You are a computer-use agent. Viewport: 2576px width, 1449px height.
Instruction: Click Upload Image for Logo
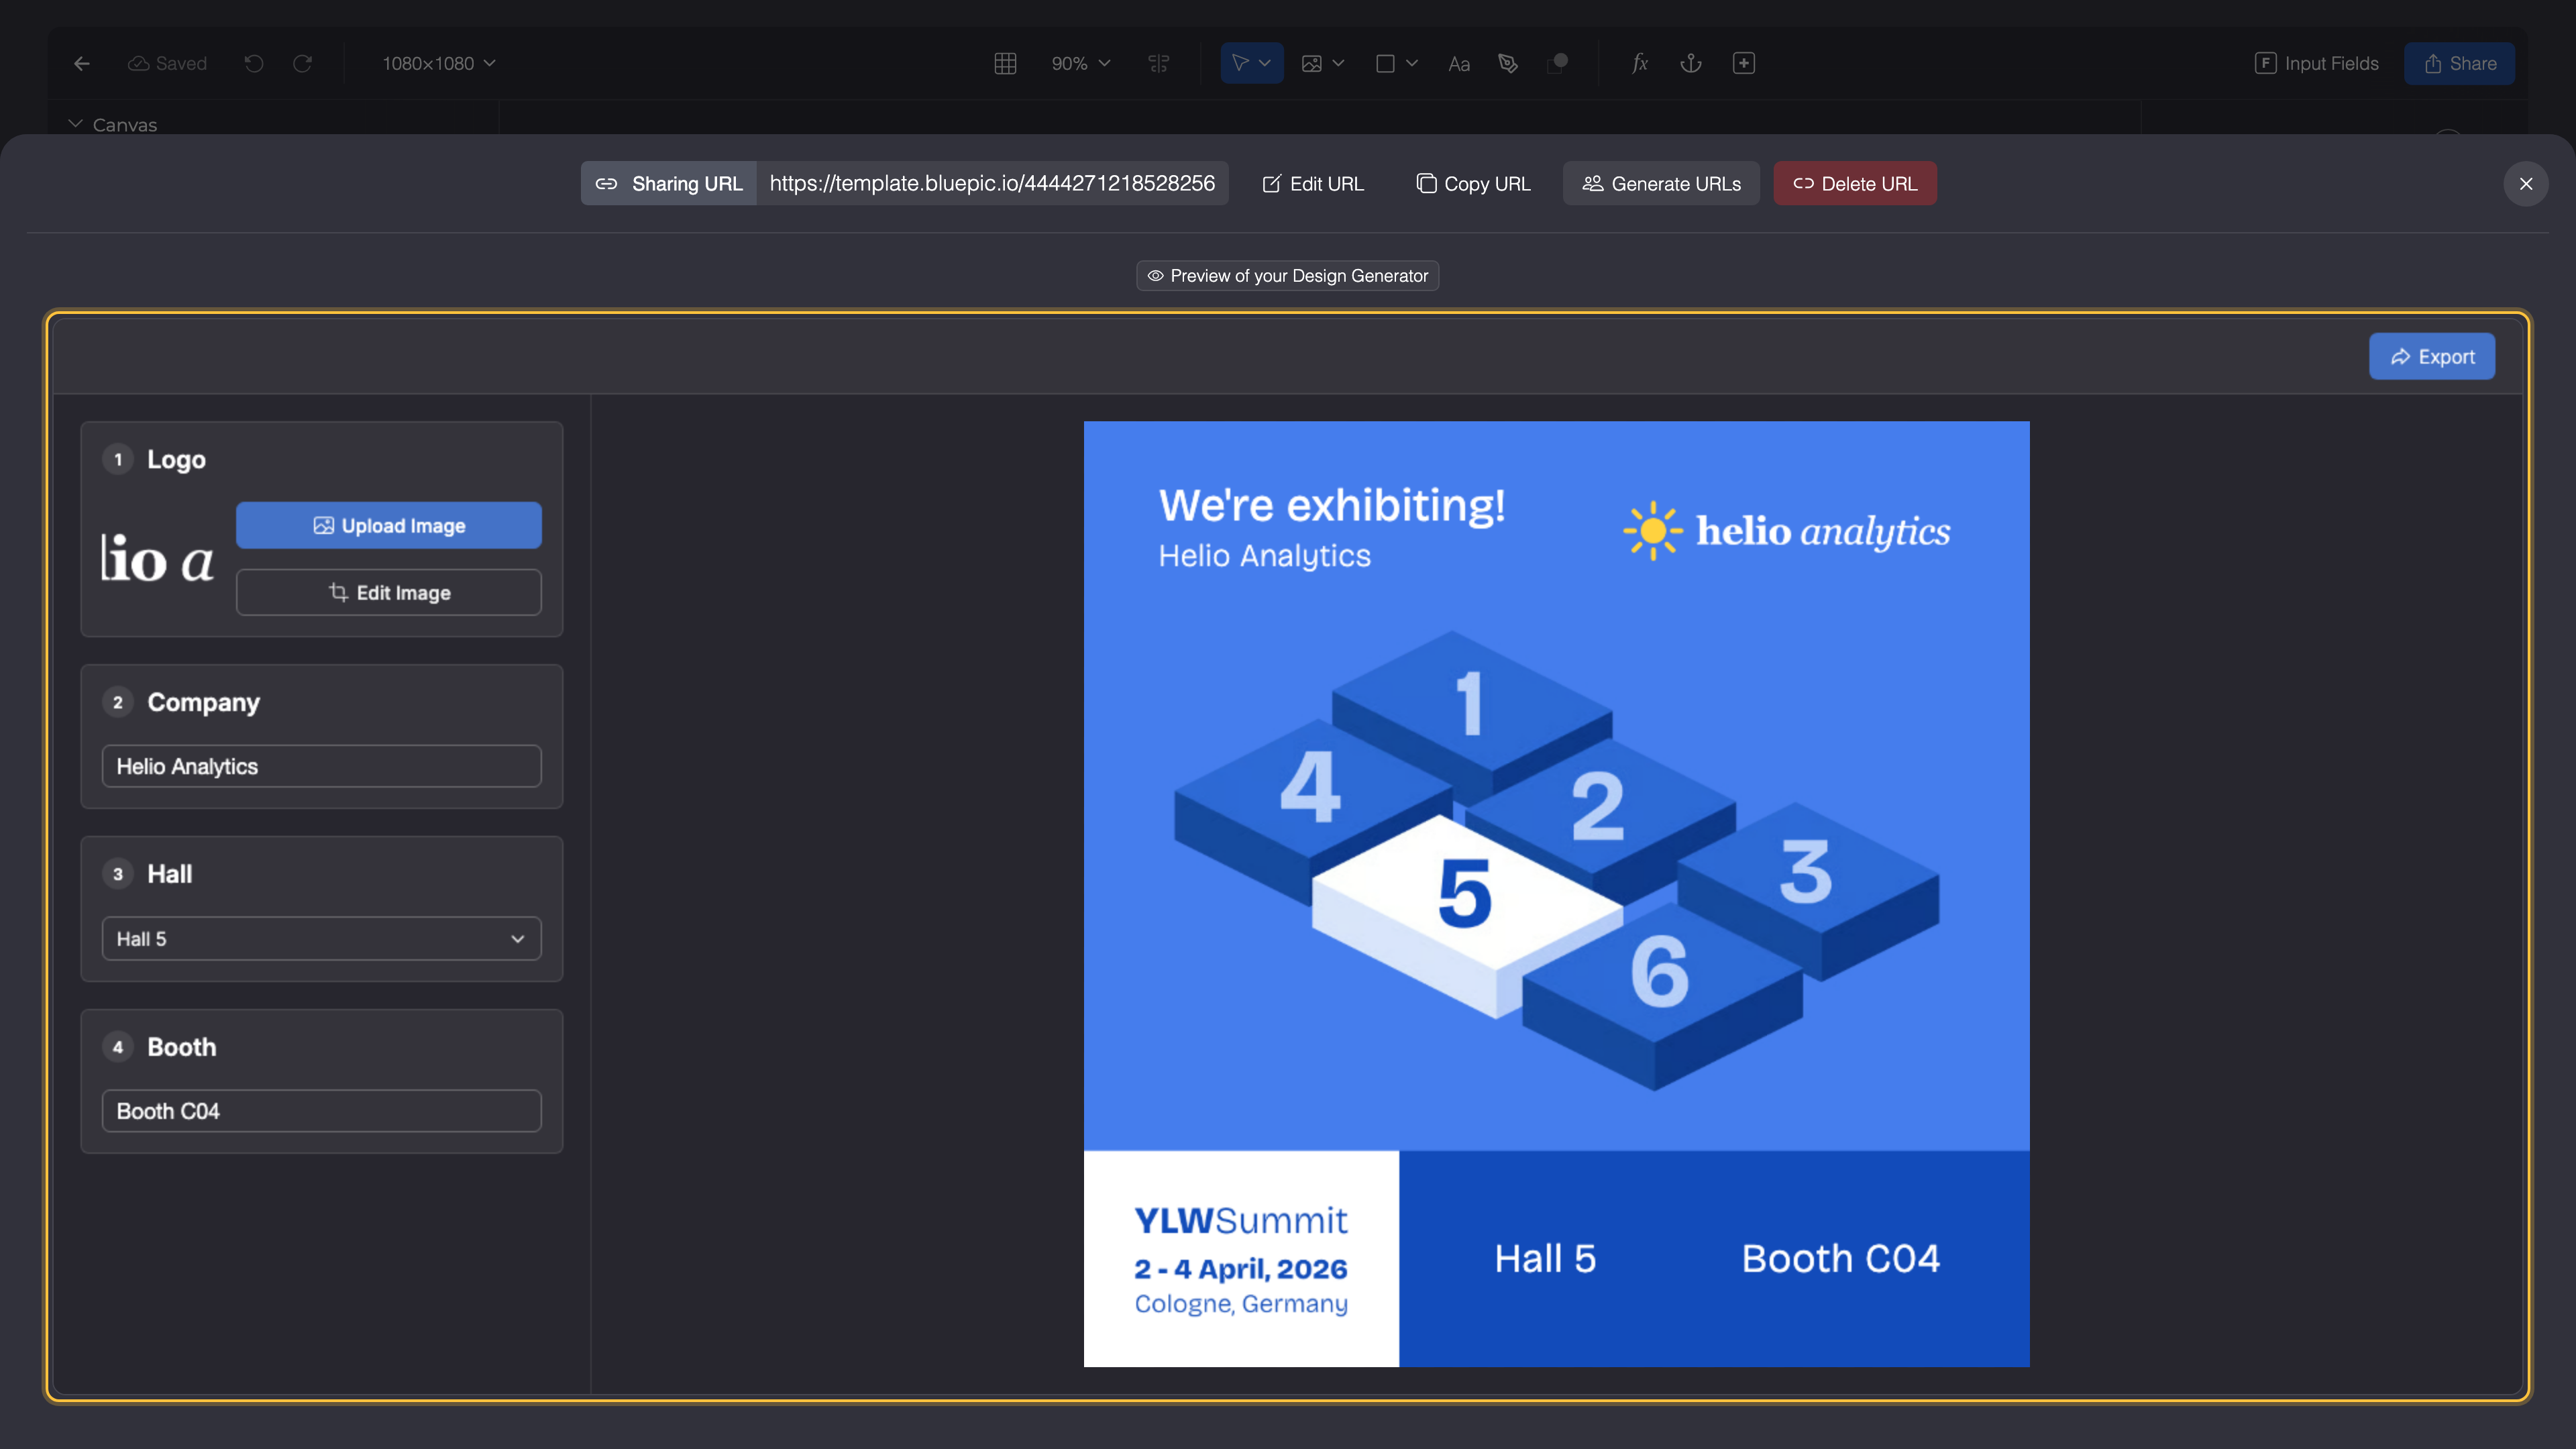[388, 525]
